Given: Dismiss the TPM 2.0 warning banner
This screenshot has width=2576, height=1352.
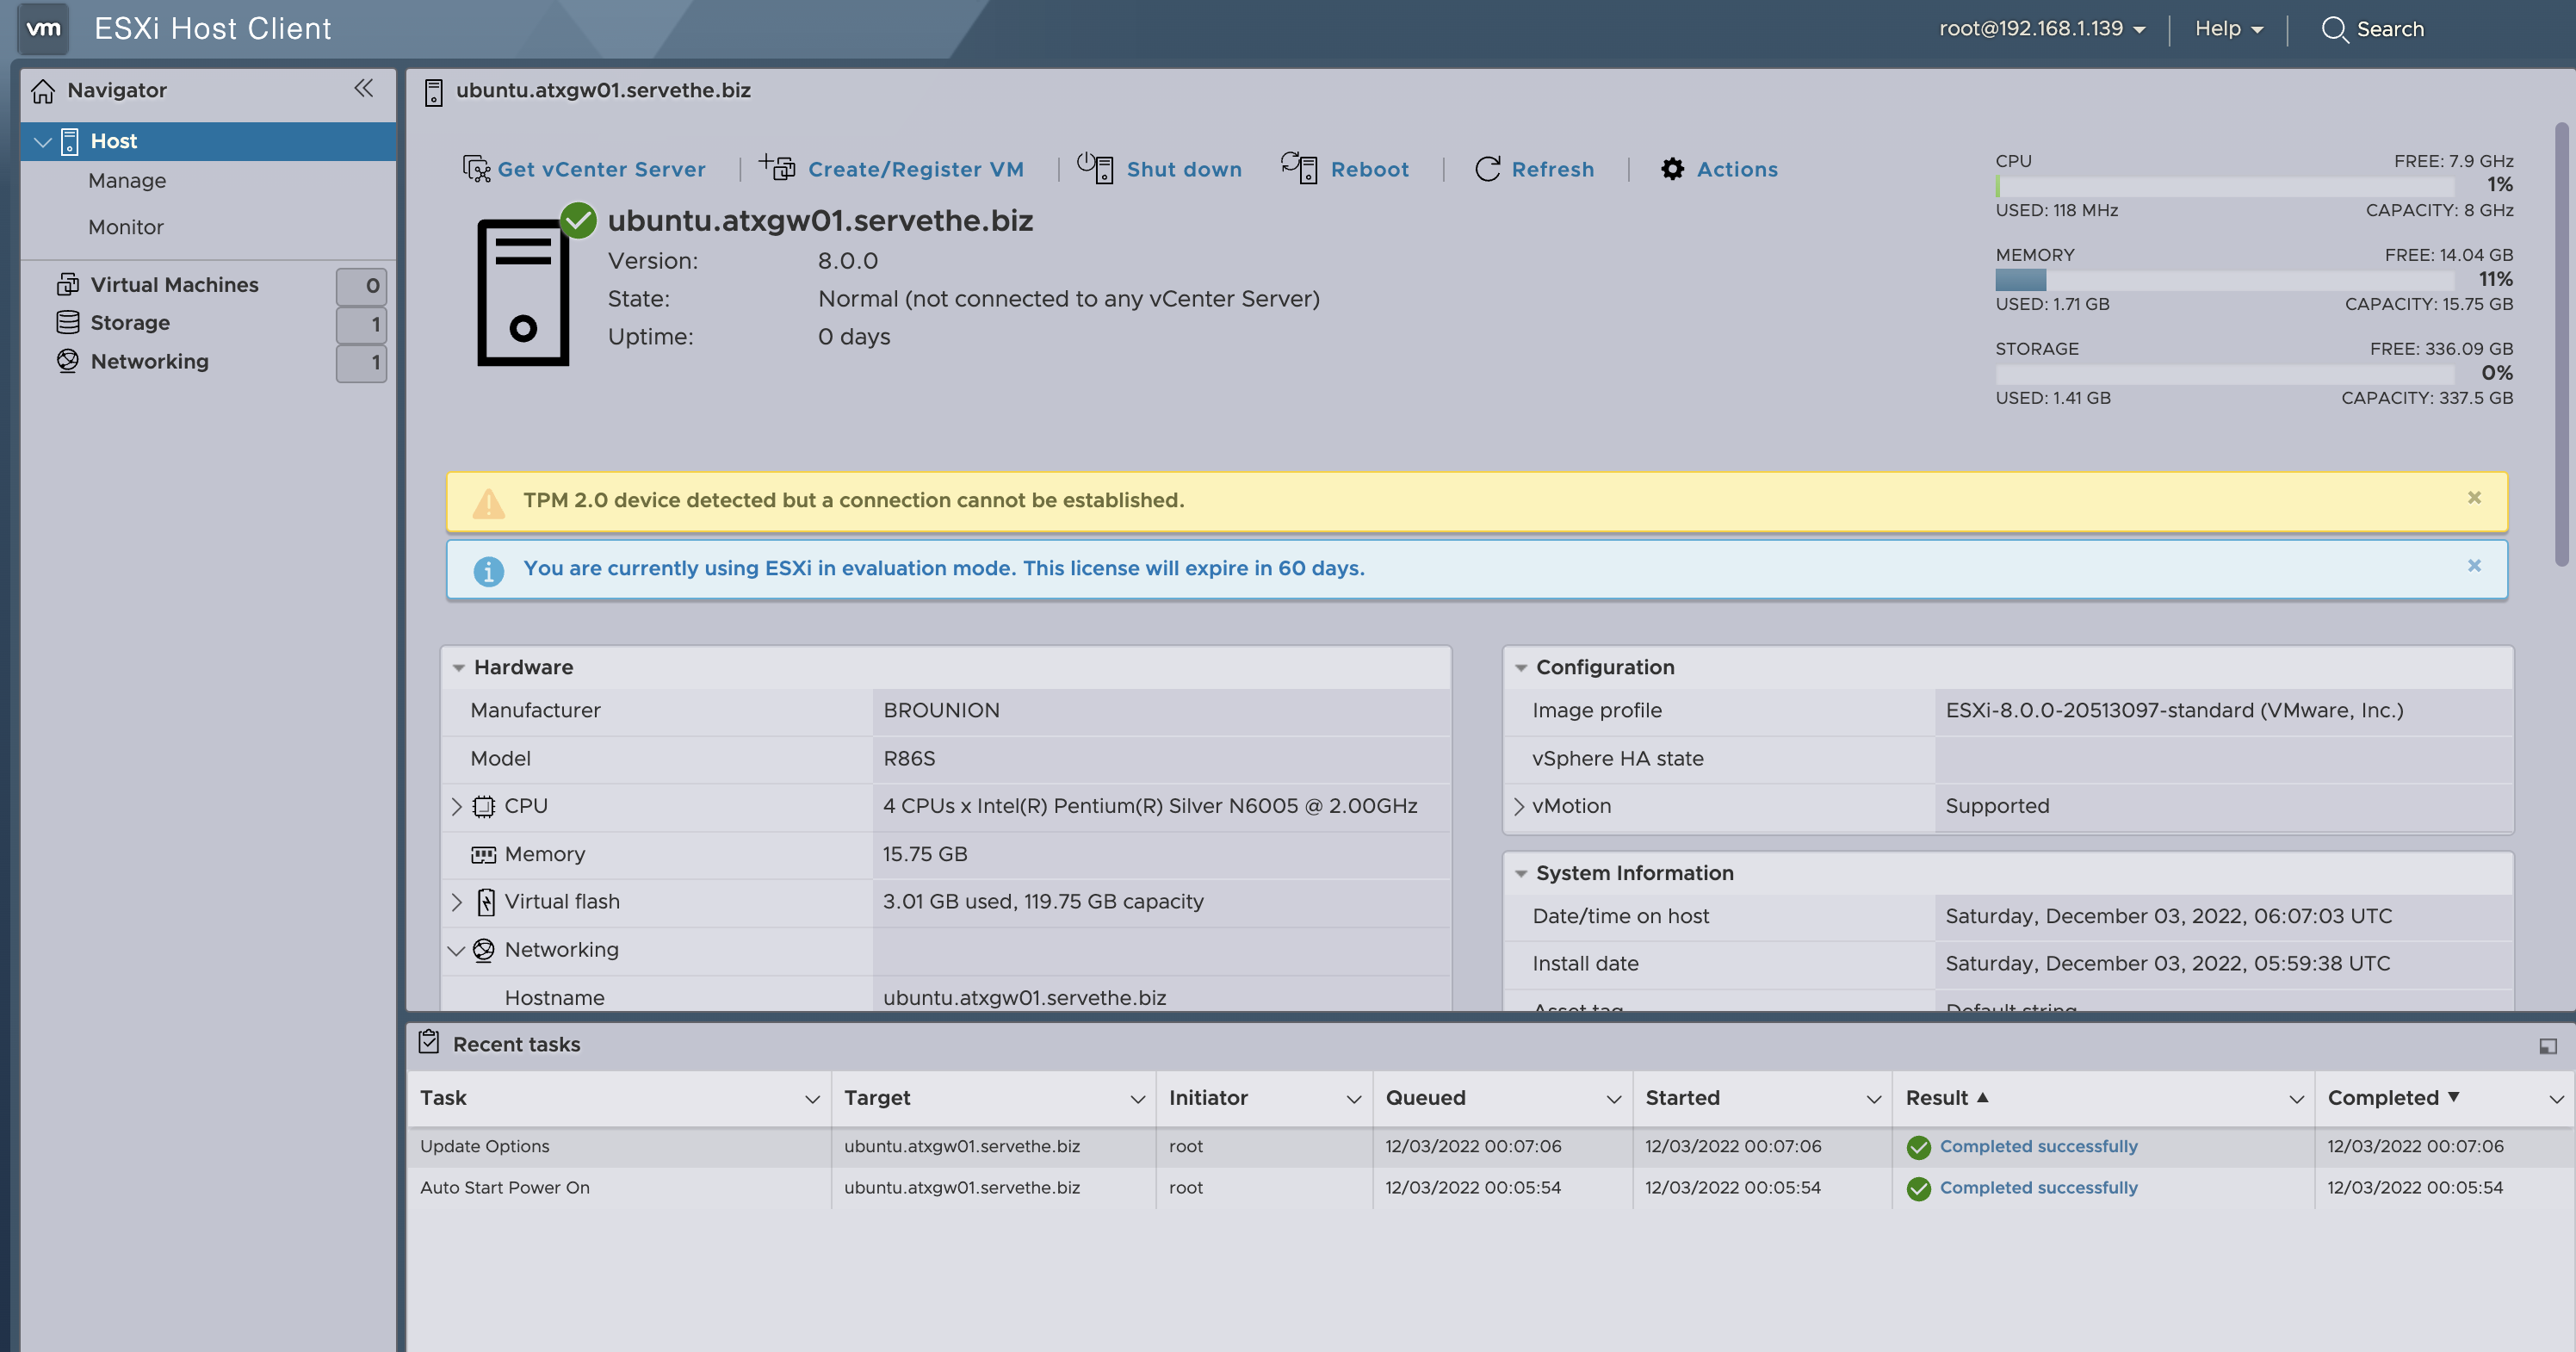Looking at the screenshot, I should pyautogui.click(x=2474, y=498).
